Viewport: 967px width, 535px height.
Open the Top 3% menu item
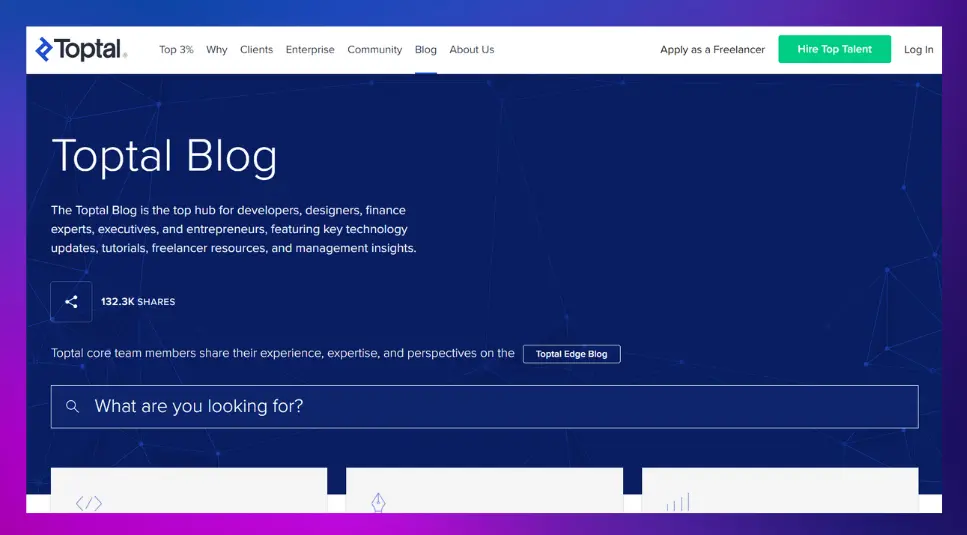click(x=176, y=49)
